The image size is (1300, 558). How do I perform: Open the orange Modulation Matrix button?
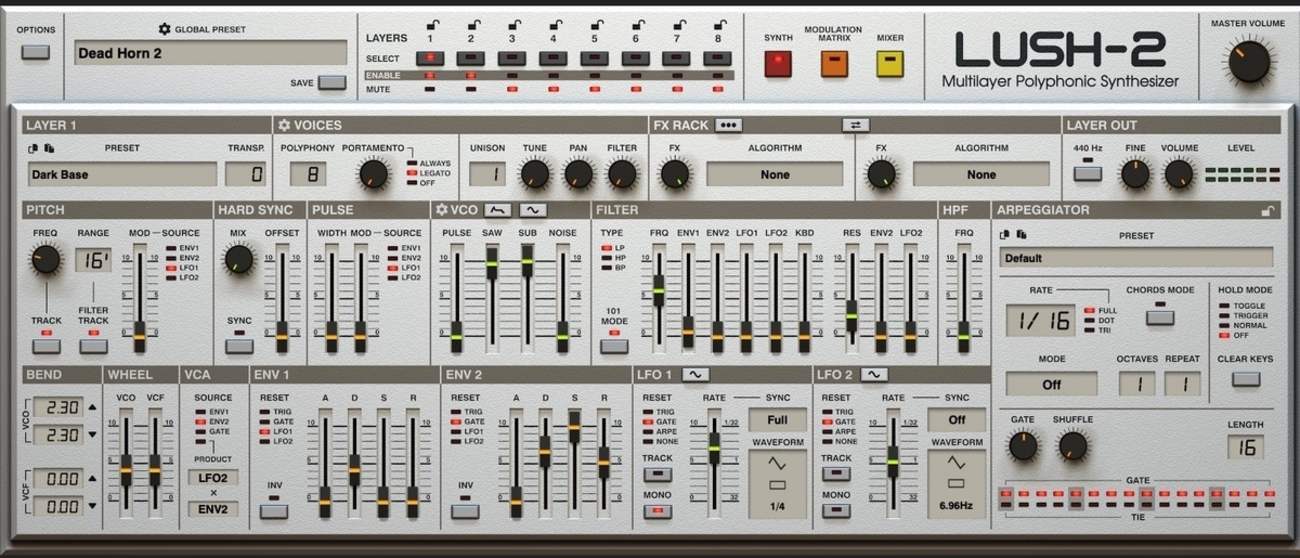point(834,64)
